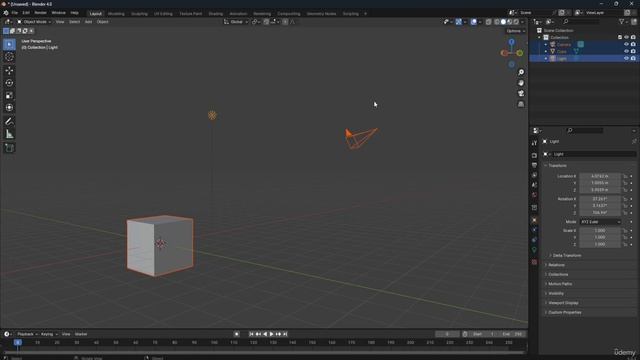
Task: Toggle the camera view icon
Action: point(521,93)
